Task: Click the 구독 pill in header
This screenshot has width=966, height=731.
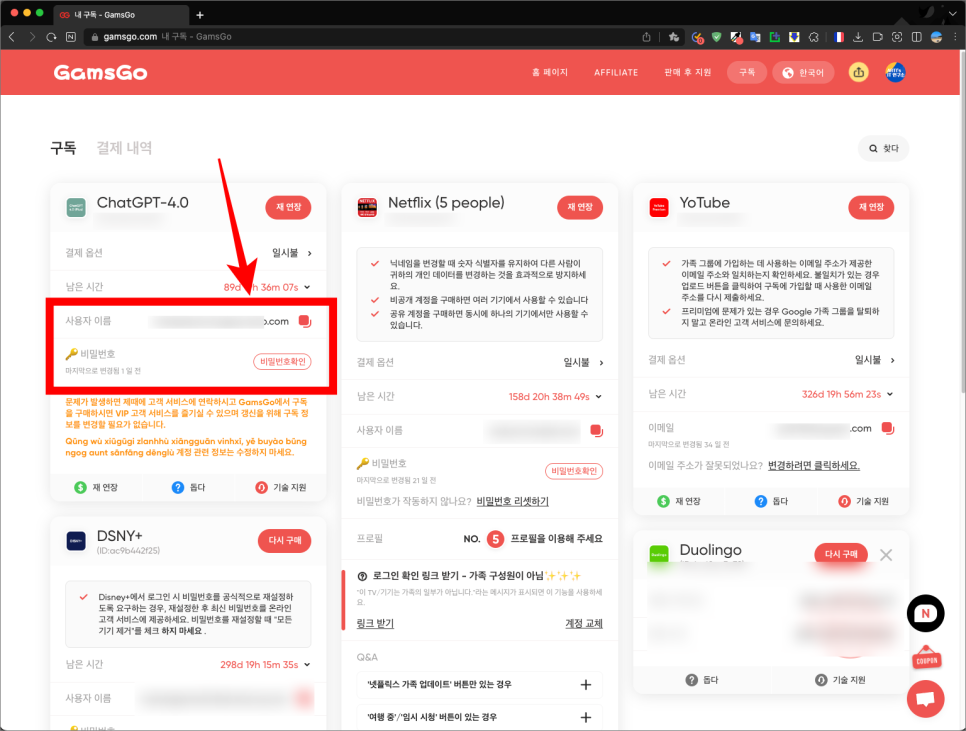Action: [x=747, y=72]
